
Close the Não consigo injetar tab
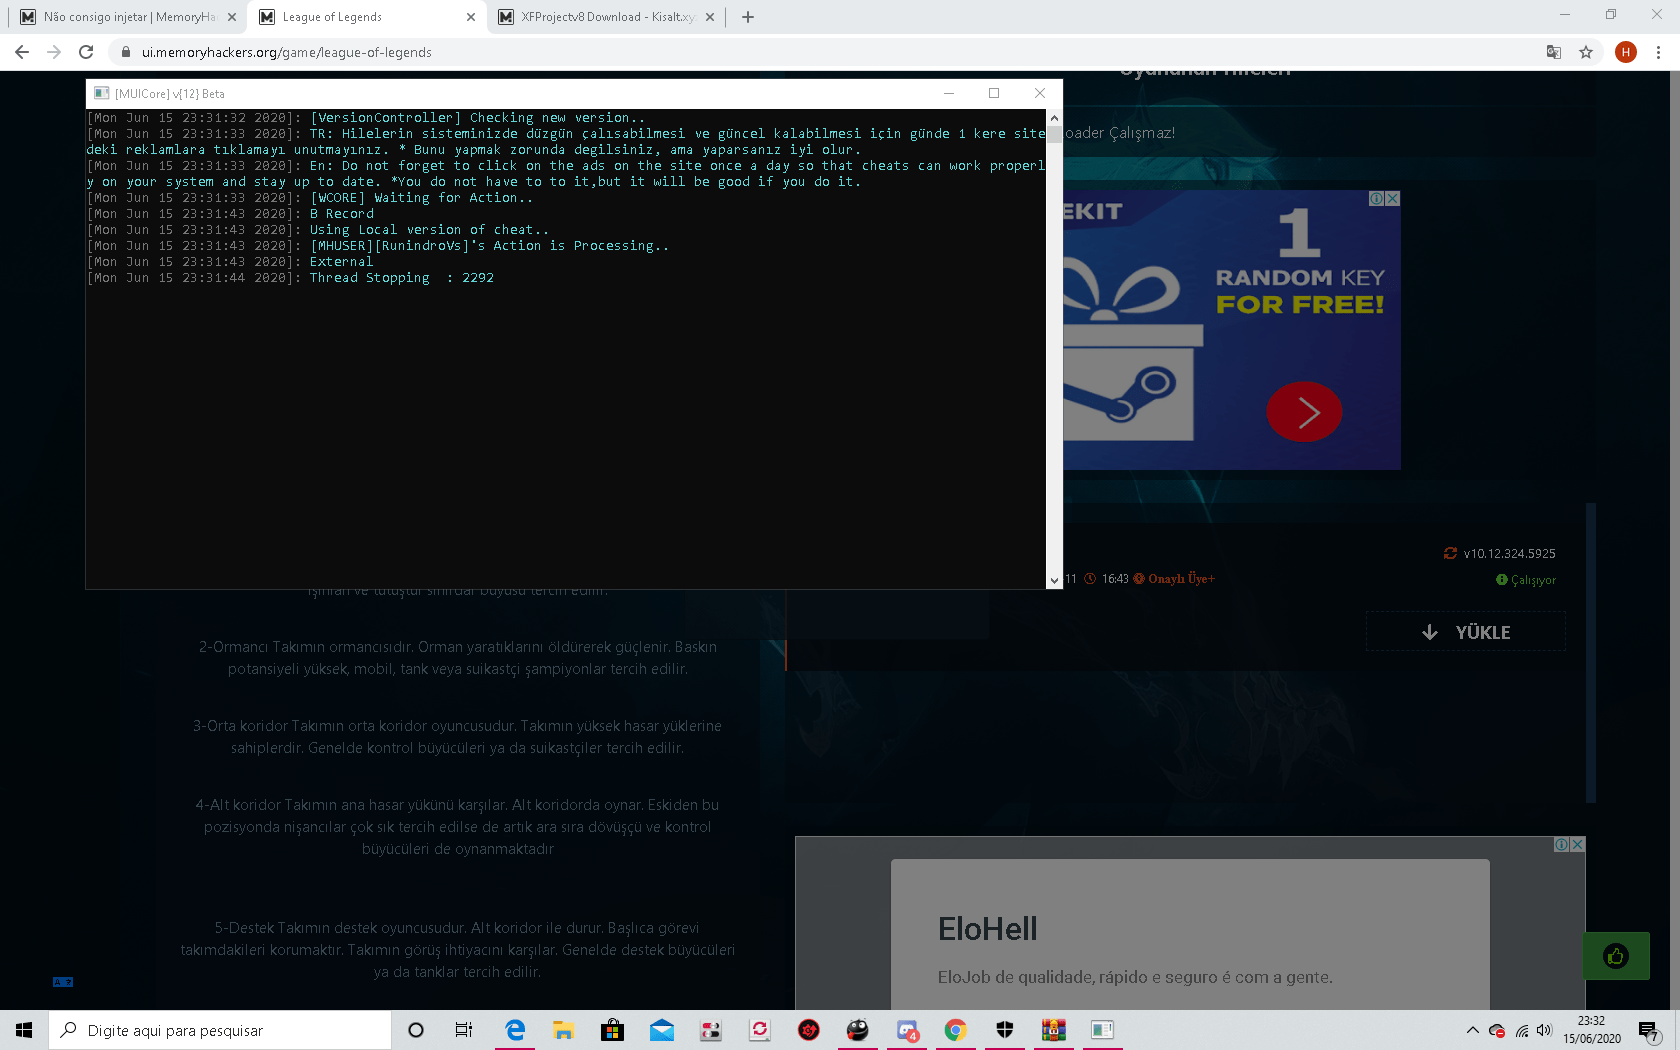(x=232, y=17)
